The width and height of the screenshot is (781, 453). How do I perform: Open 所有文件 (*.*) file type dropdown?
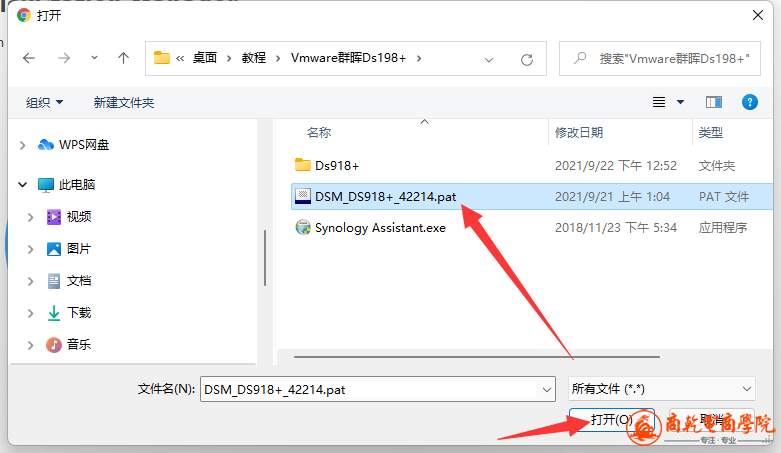pos(661,389)
